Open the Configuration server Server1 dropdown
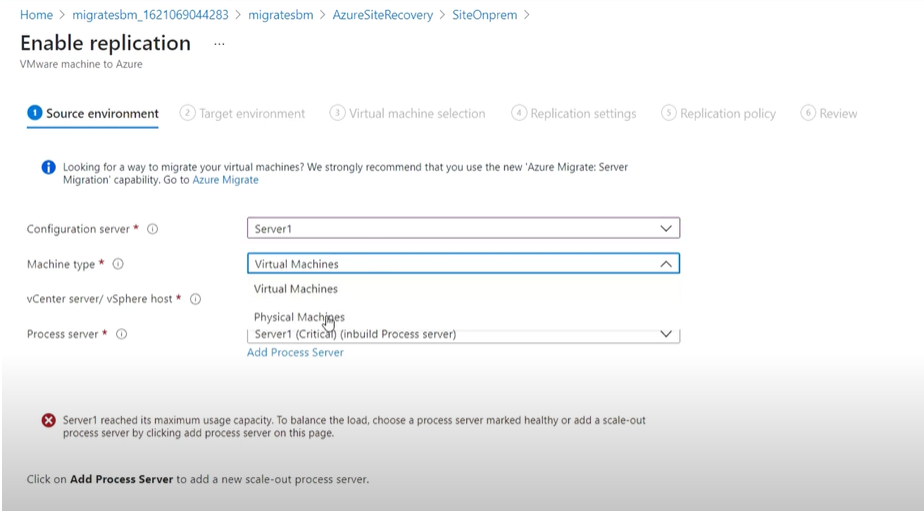This screenshot has height=511, width=924. click(463, 228)
